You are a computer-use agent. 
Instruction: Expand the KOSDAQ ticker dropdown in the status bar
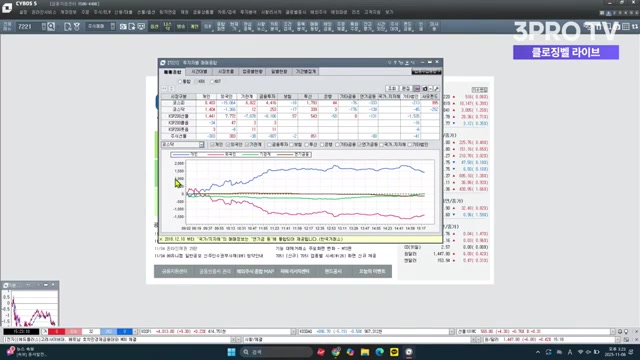coord(451,332)
